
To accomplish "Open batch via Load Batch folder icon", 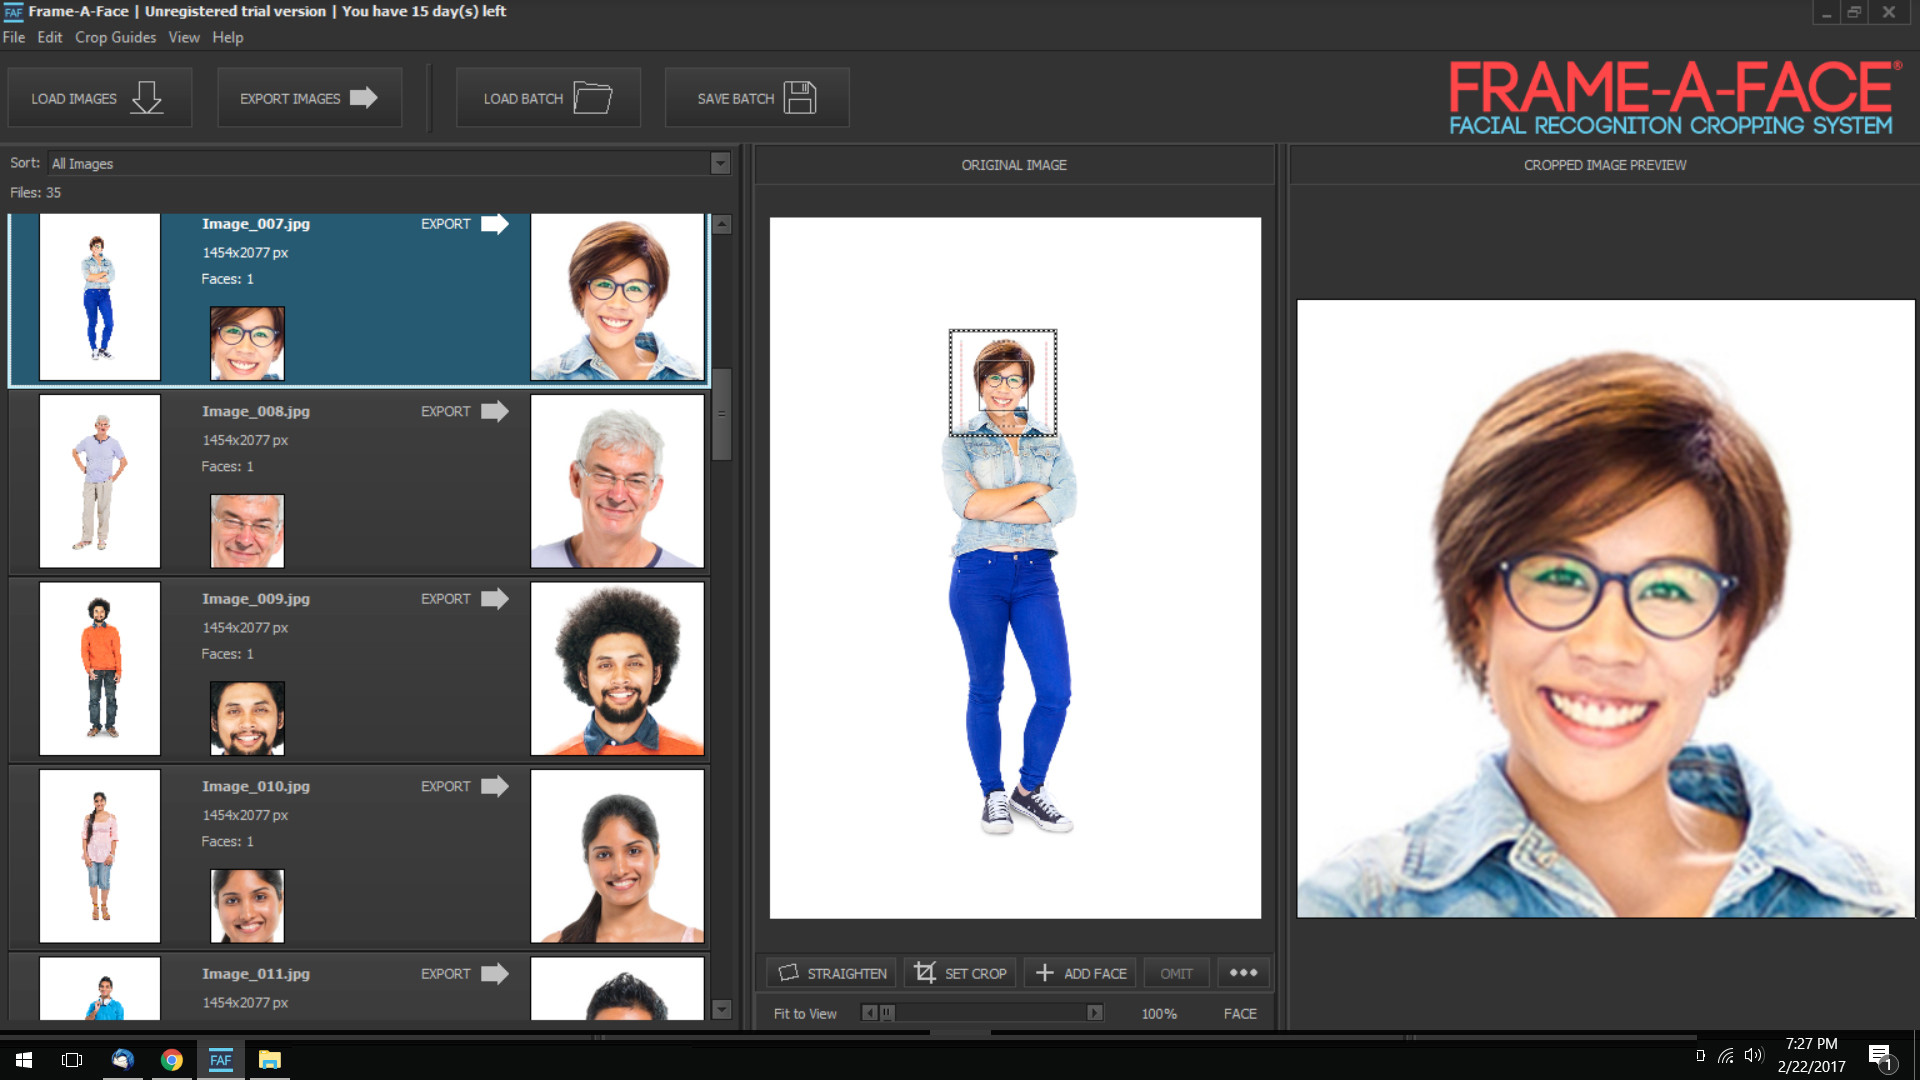I will click(592, 97).
